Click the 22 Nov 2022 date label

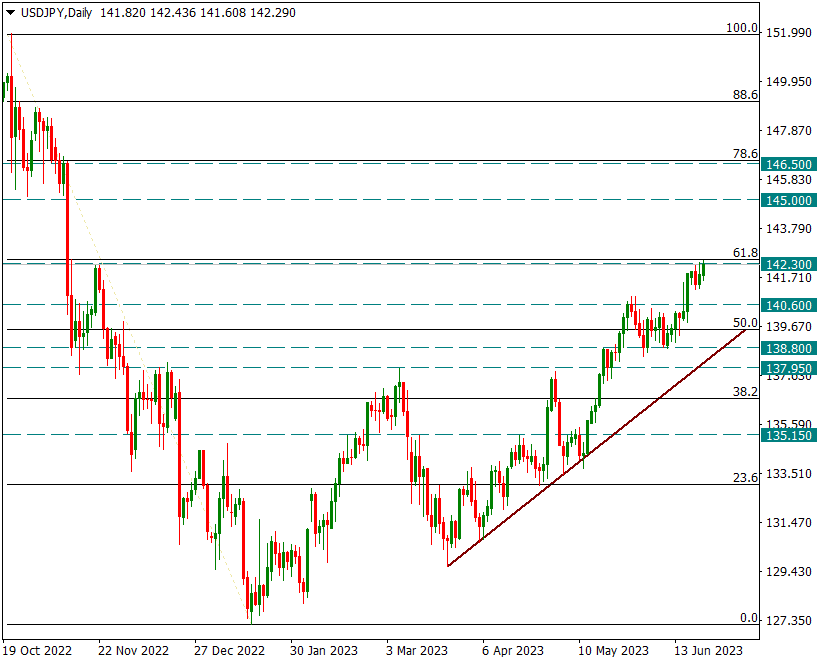click(x=133, y=651)
